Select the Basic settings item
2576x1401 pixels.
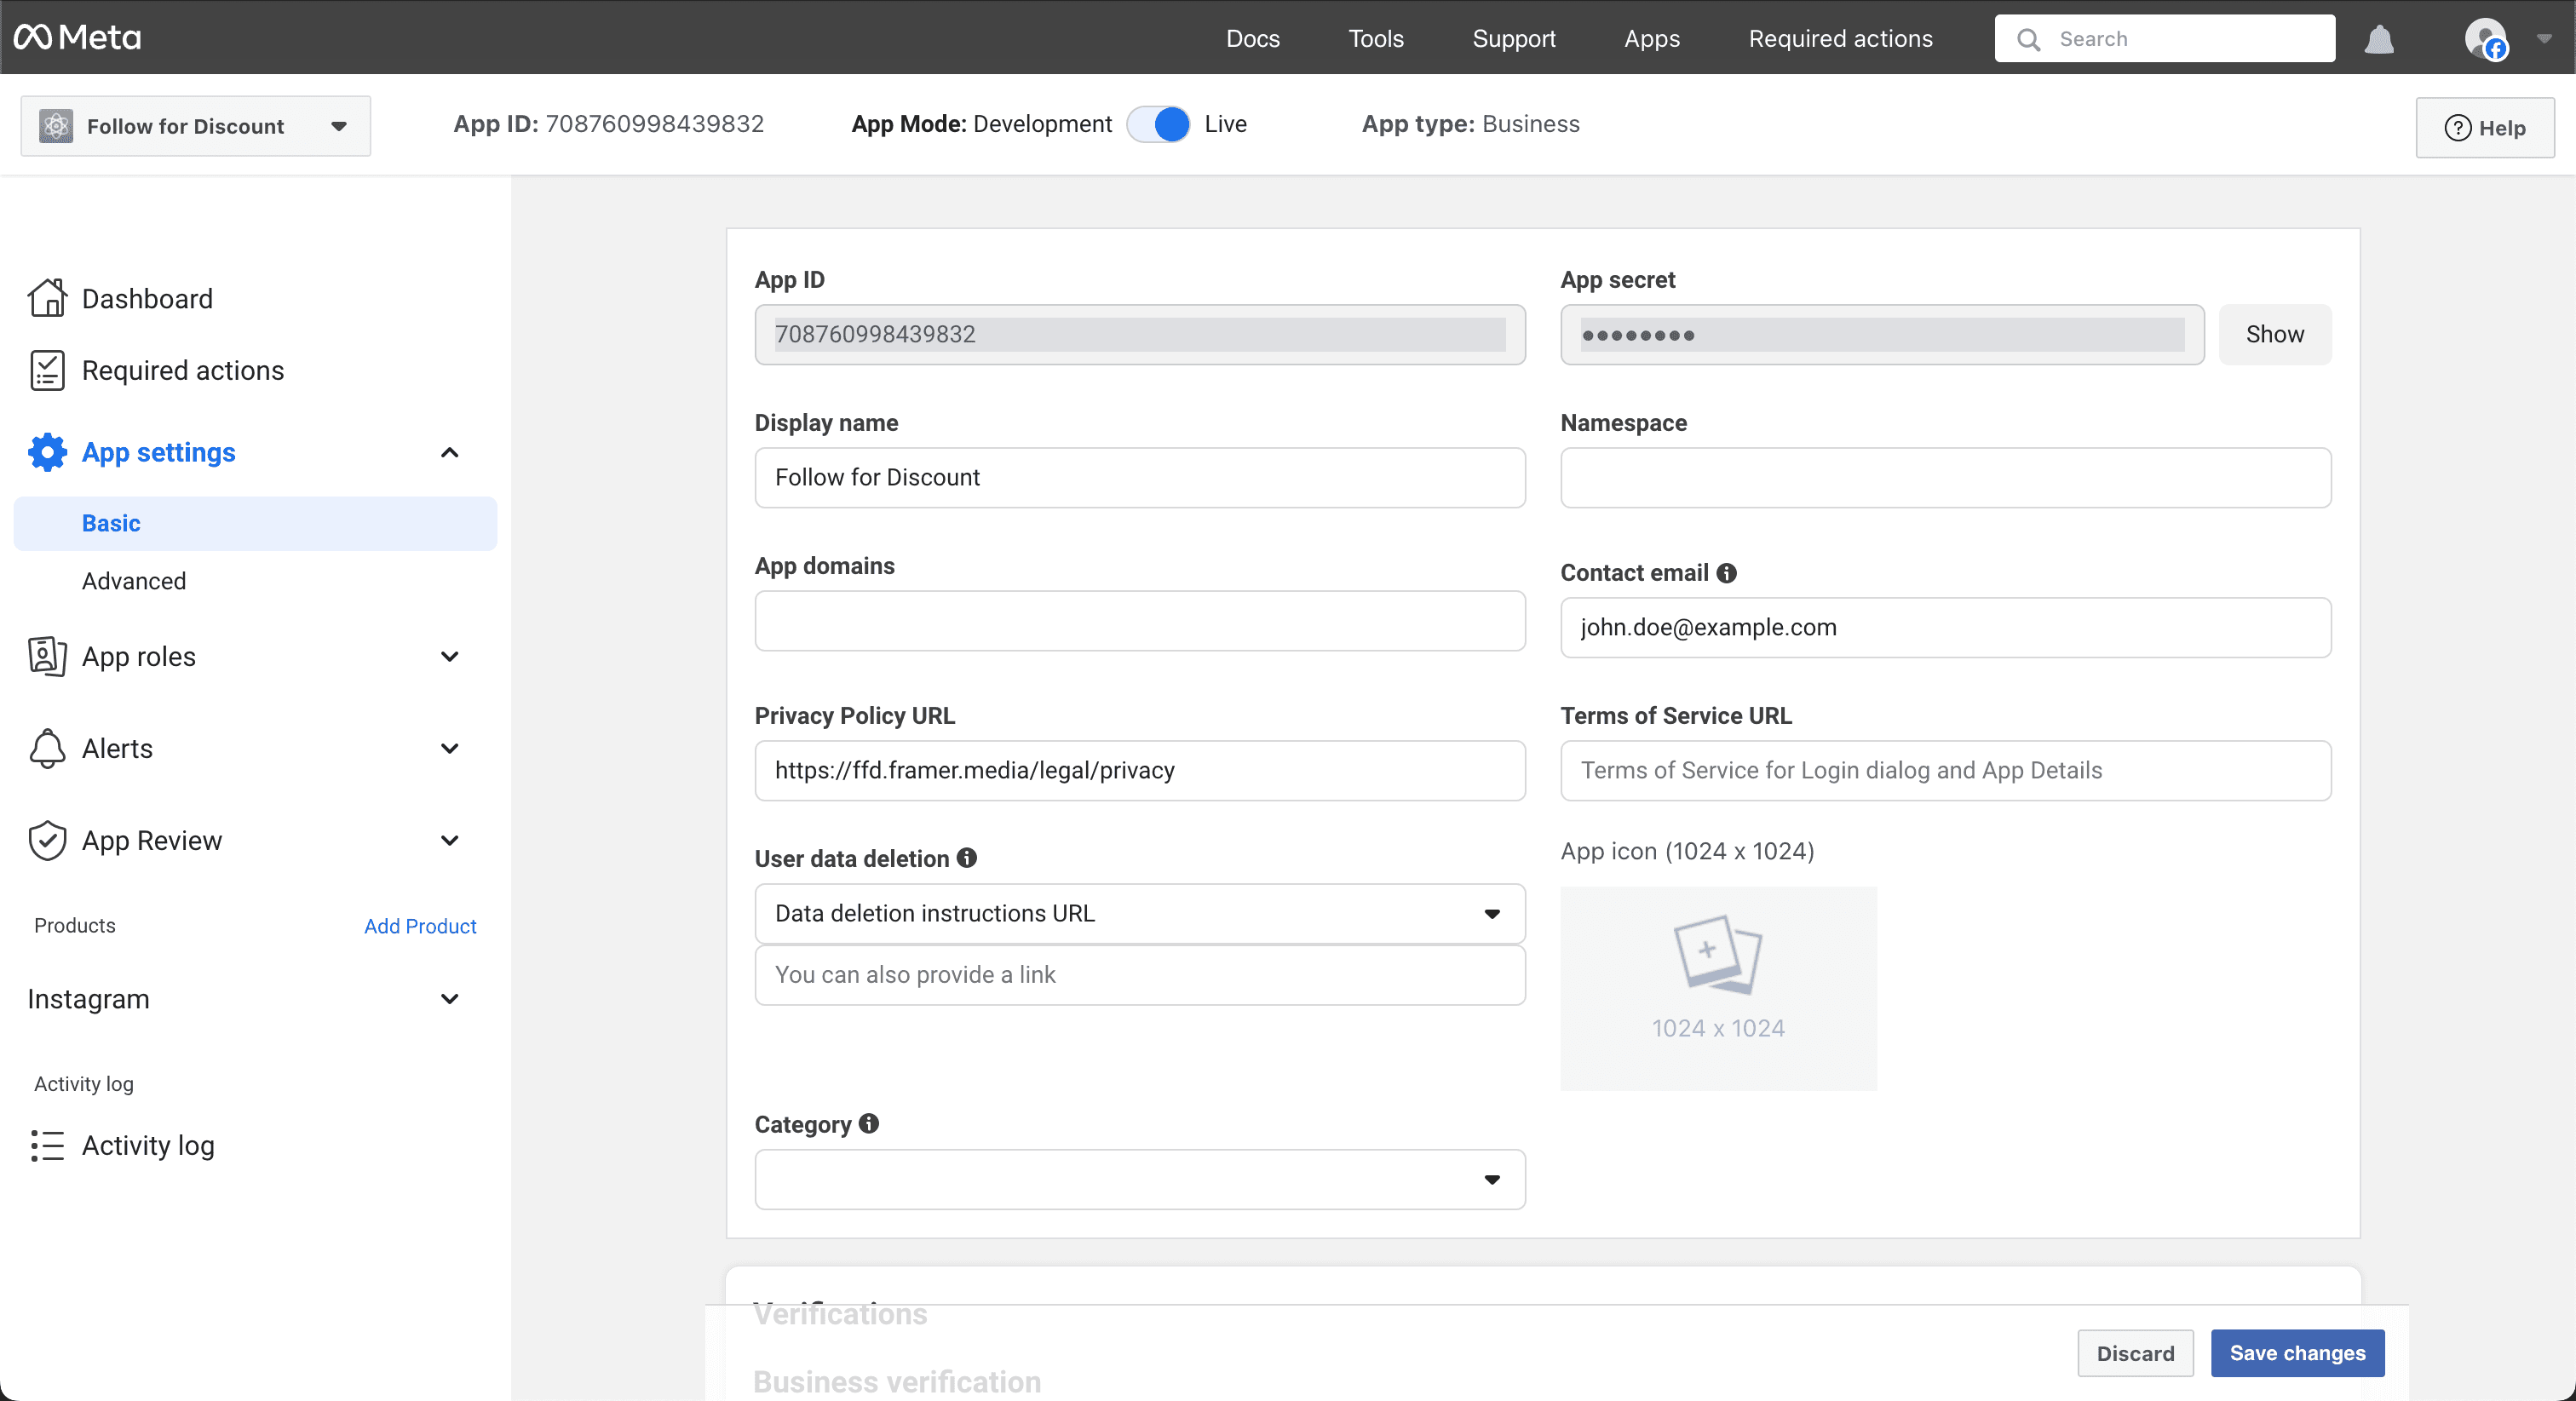click(x=255, y=523)
